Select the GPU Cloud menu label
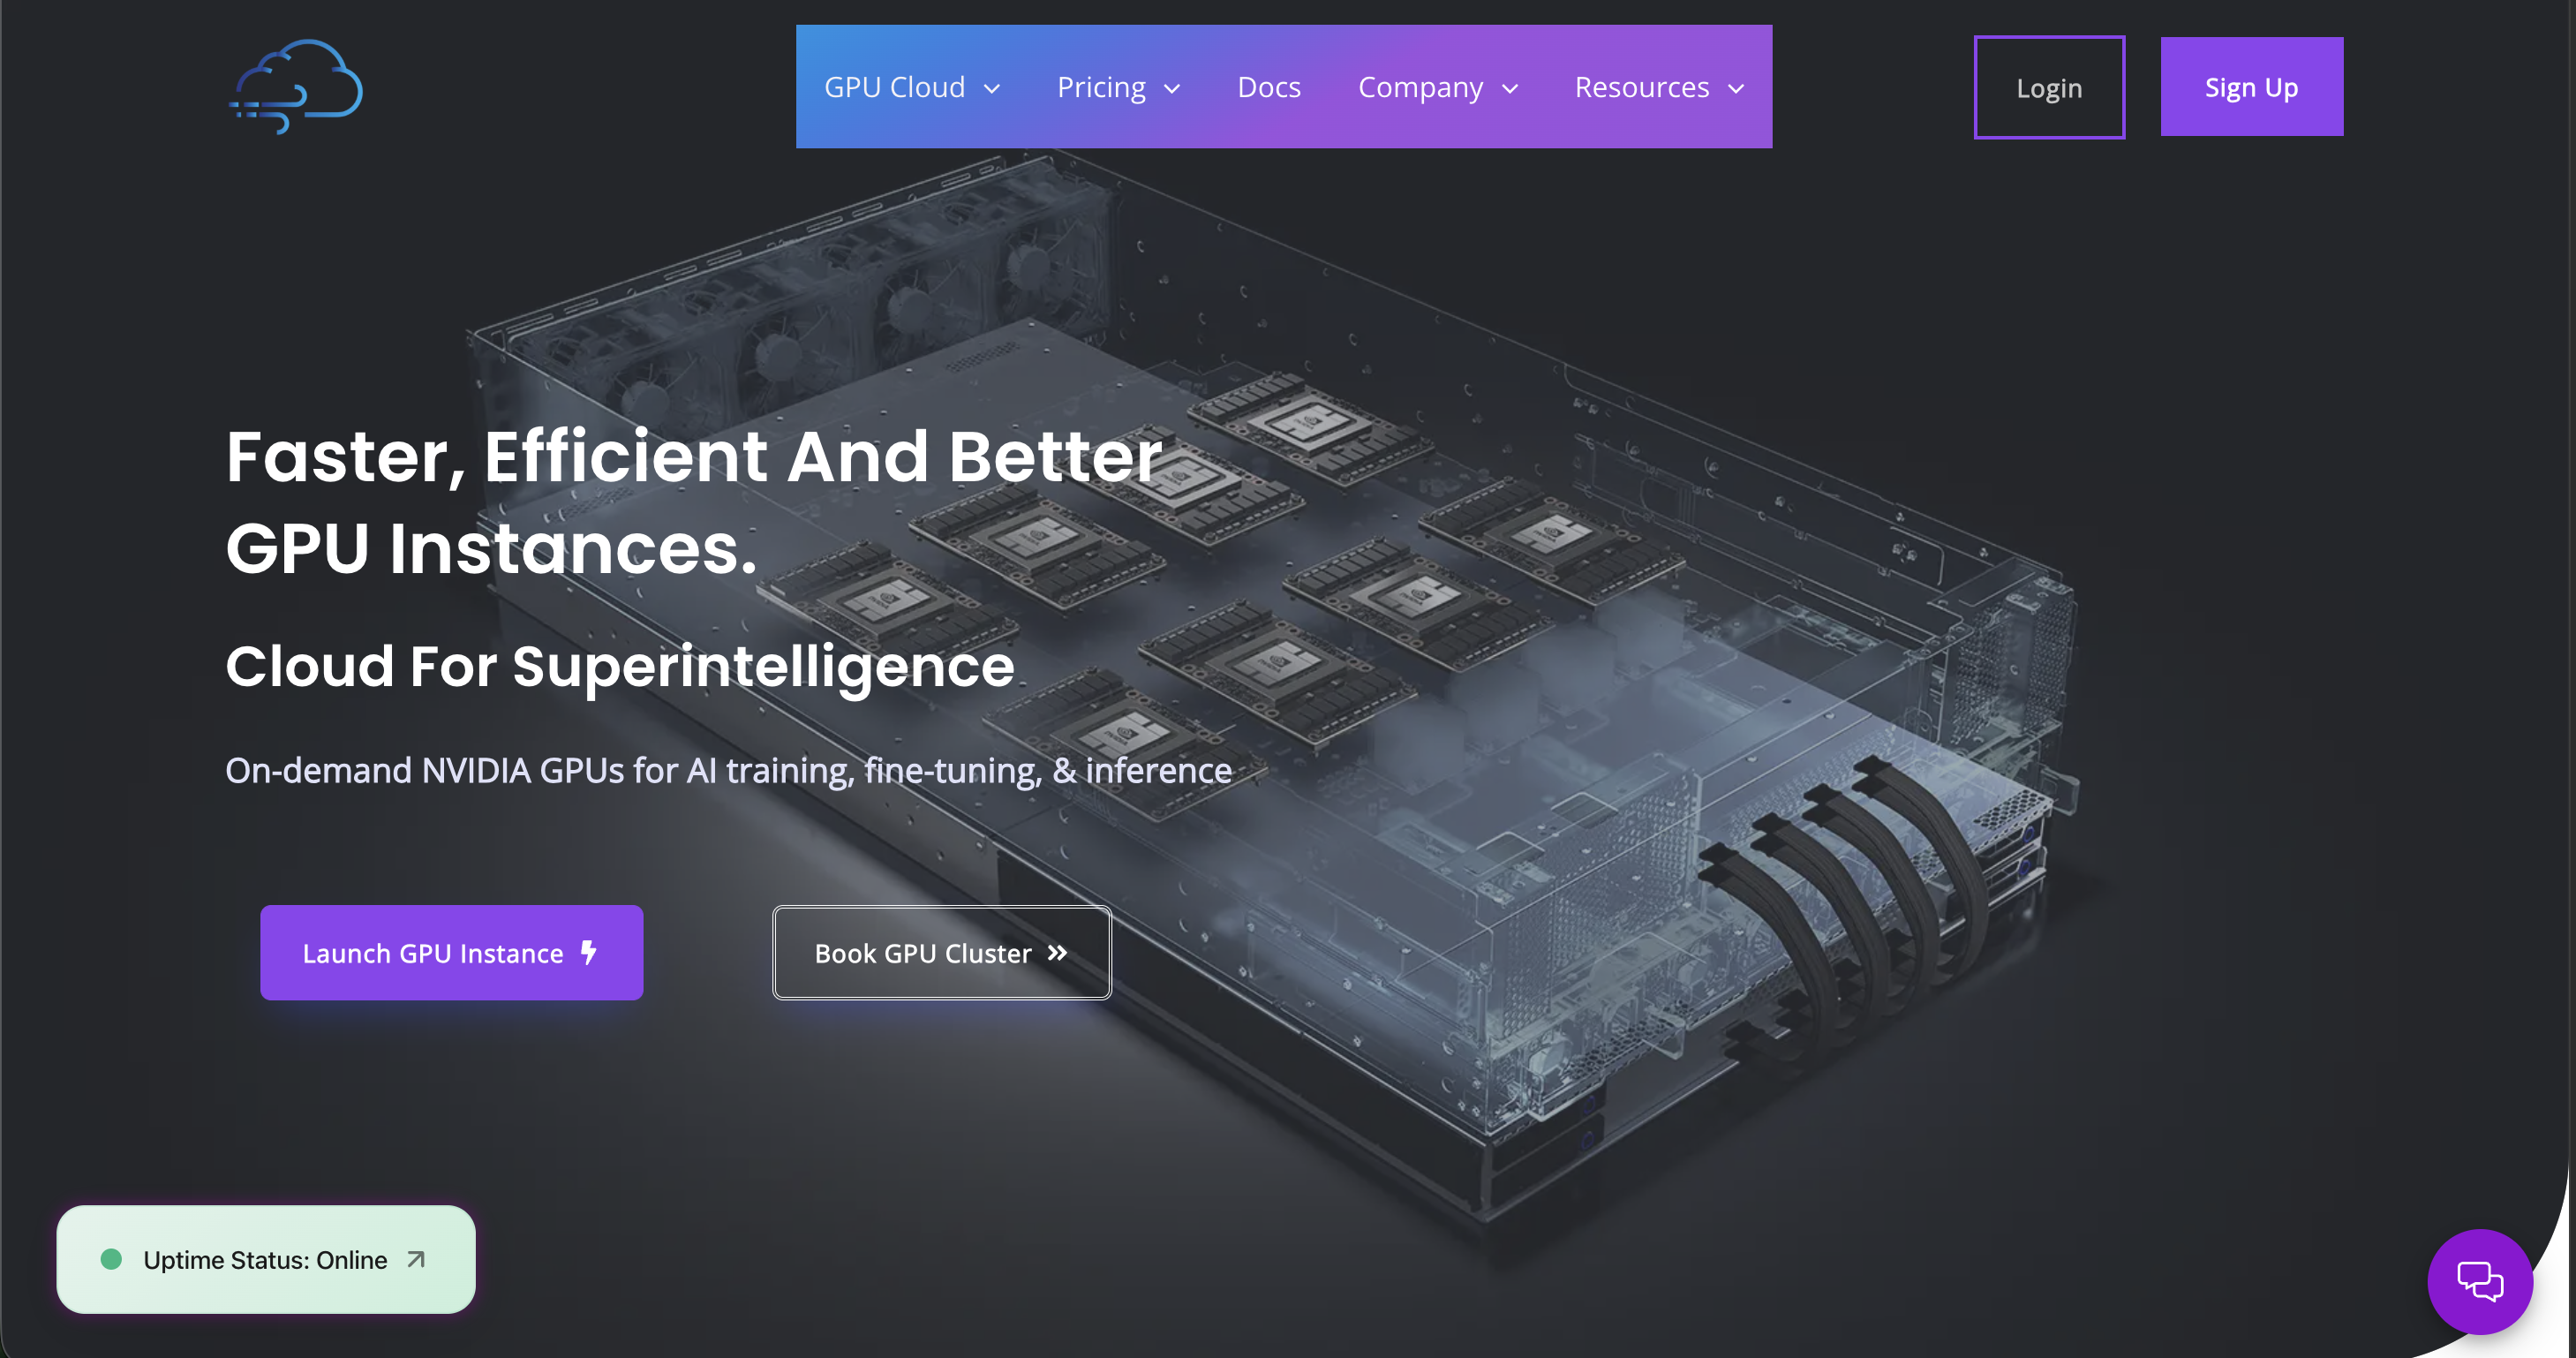This screenshot has width=2576, height=1358. [x=894, y=87]
